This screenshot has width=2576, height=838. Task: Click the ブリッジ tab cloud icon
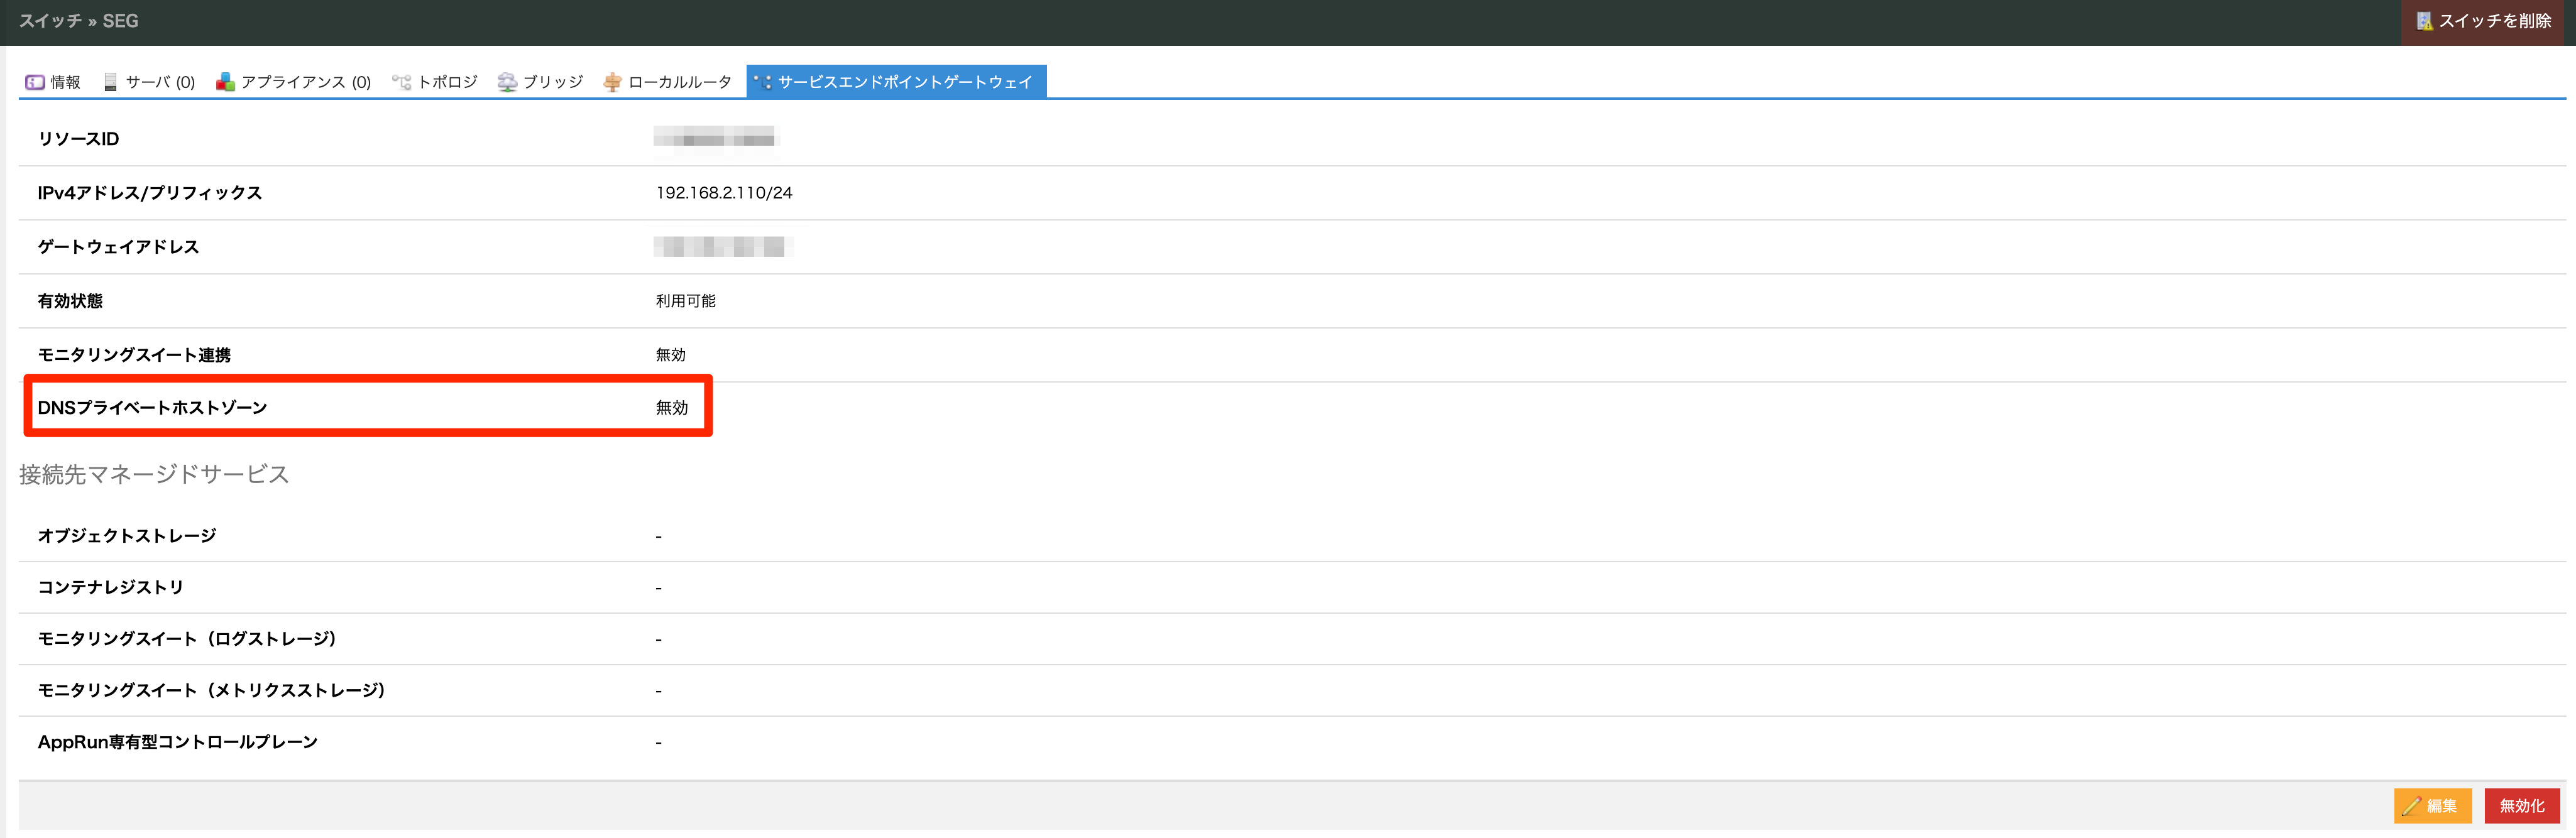click(507, 82)
